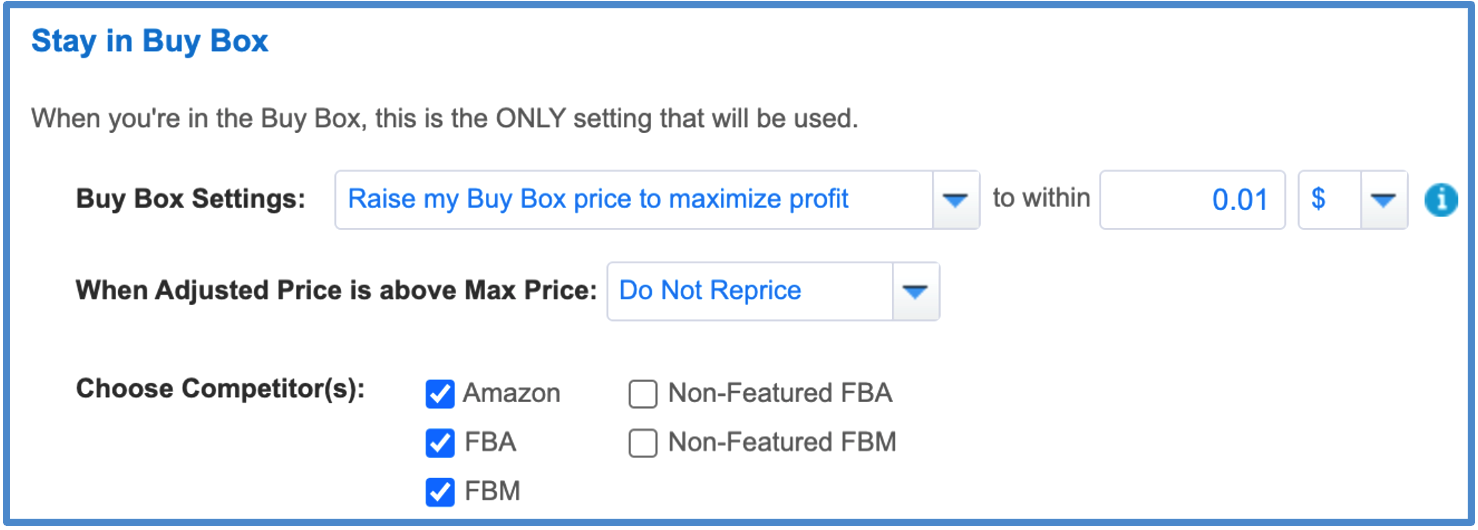Expand the Buy Box Settings dropdown arrow
Screen dimensions: 1478x530
point(956,200)
